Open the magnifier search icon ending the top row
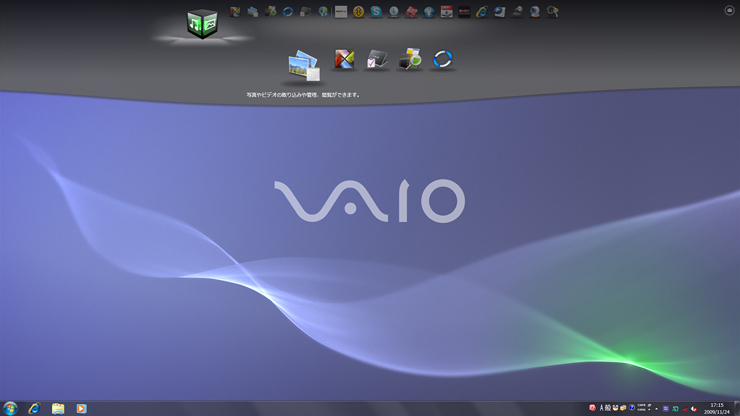 552,12
